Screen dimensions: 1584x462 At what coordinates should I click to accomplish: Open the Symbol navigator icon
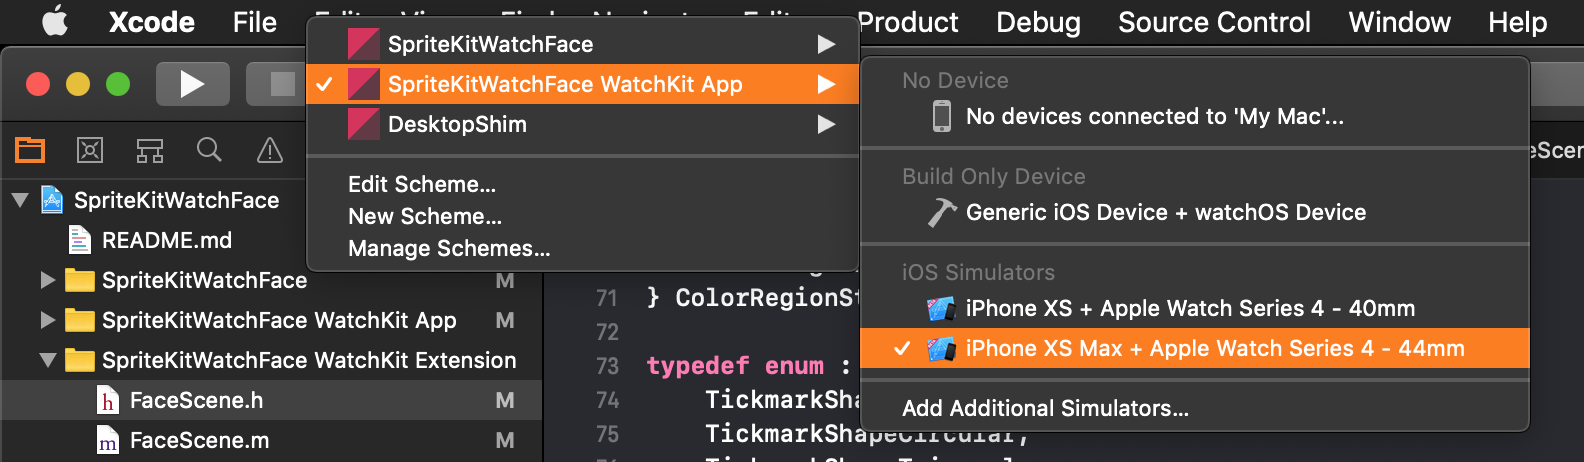[x=150, y=150]
